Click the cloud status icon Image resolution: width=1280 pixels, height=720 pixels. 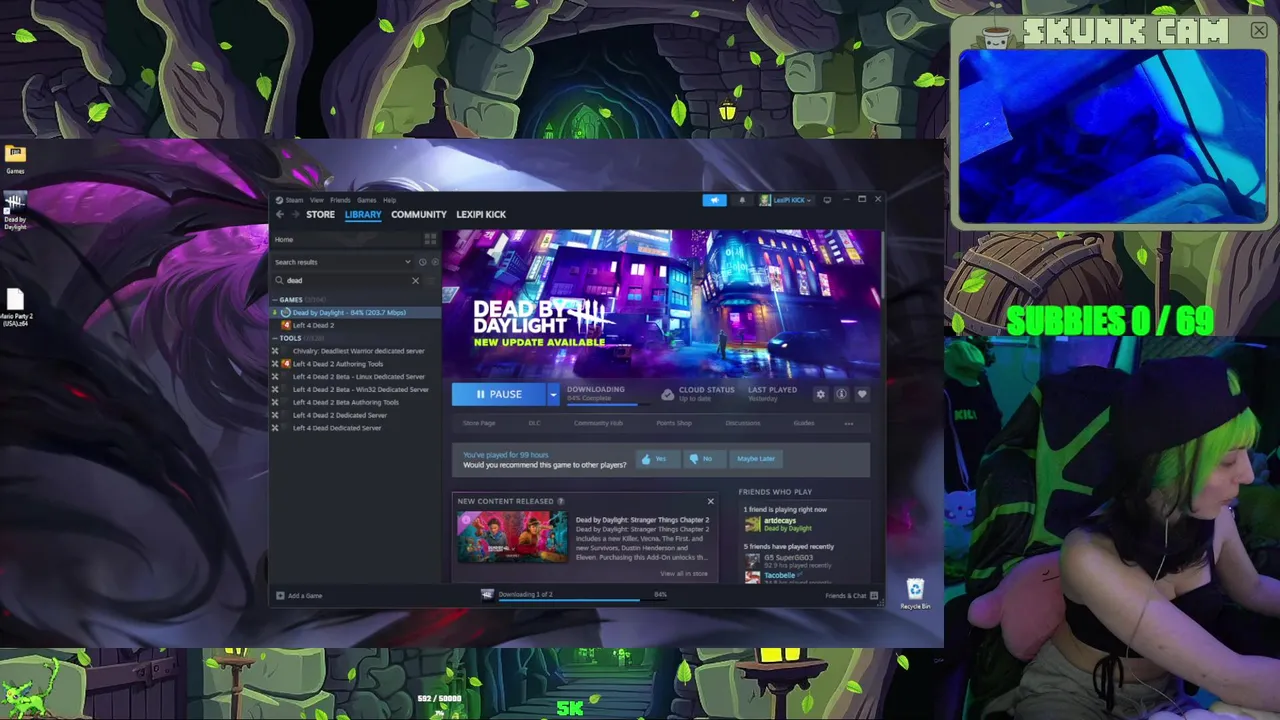[668, 394]
